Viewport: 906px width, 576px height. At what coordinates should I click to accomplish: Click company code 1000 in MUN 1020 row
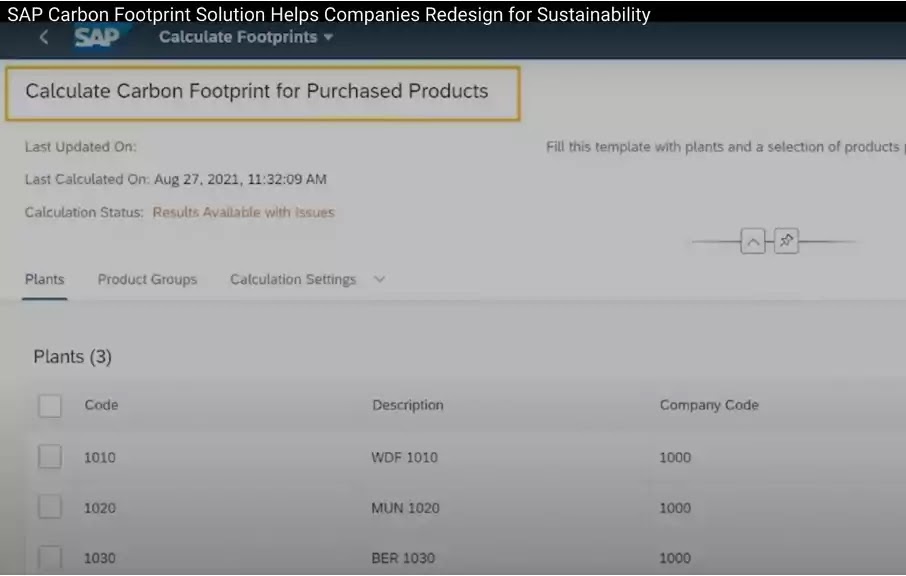tap(675, 508)
